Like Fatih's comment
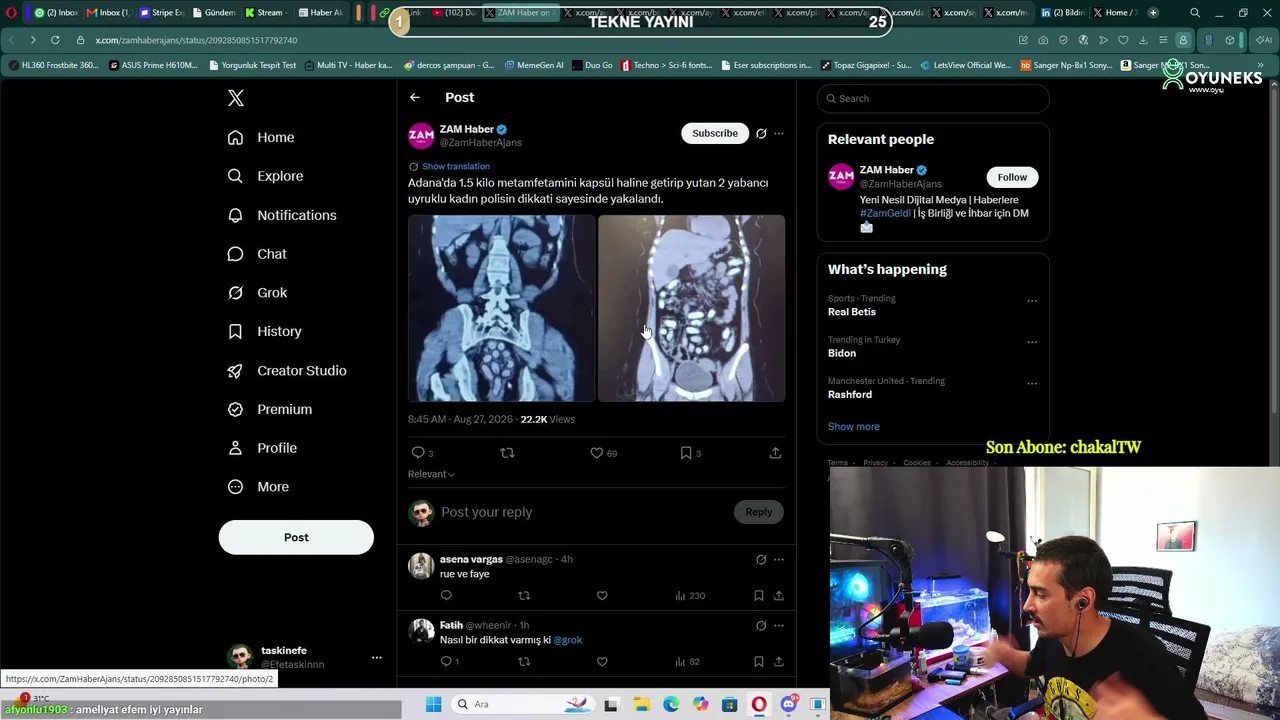 pos(602,661)
